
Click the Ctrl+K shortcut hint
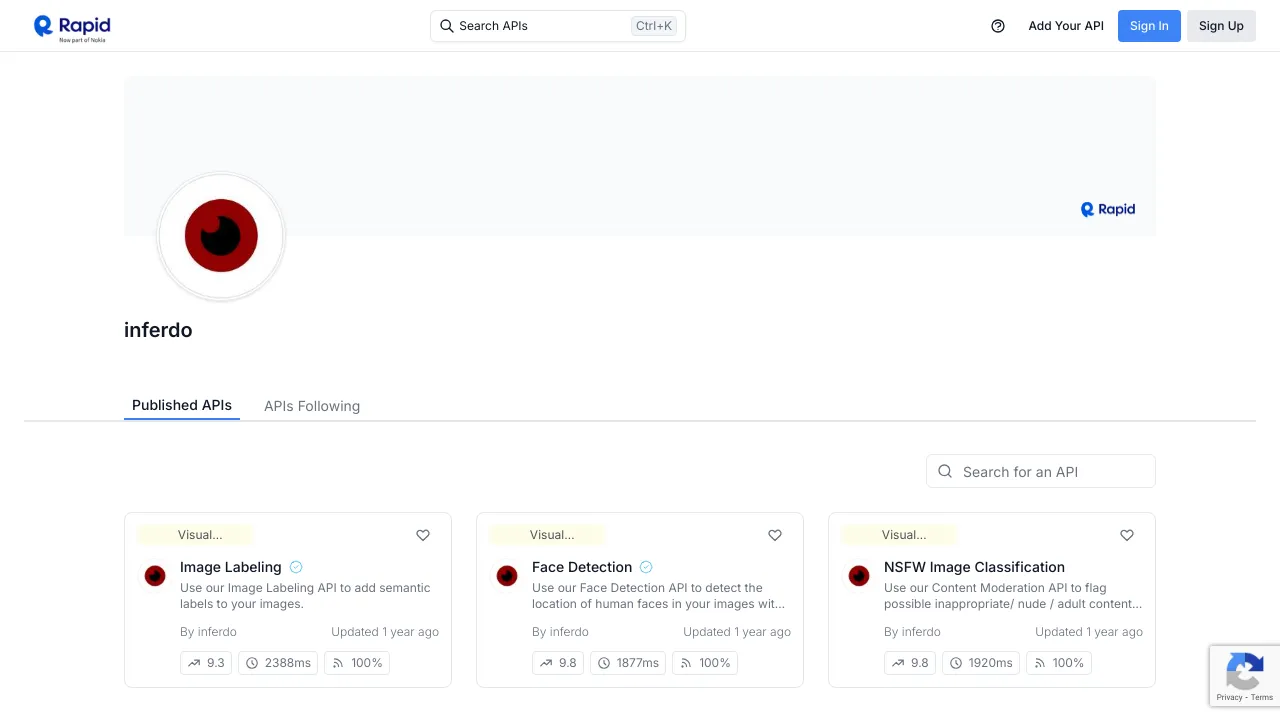(654, 26)
